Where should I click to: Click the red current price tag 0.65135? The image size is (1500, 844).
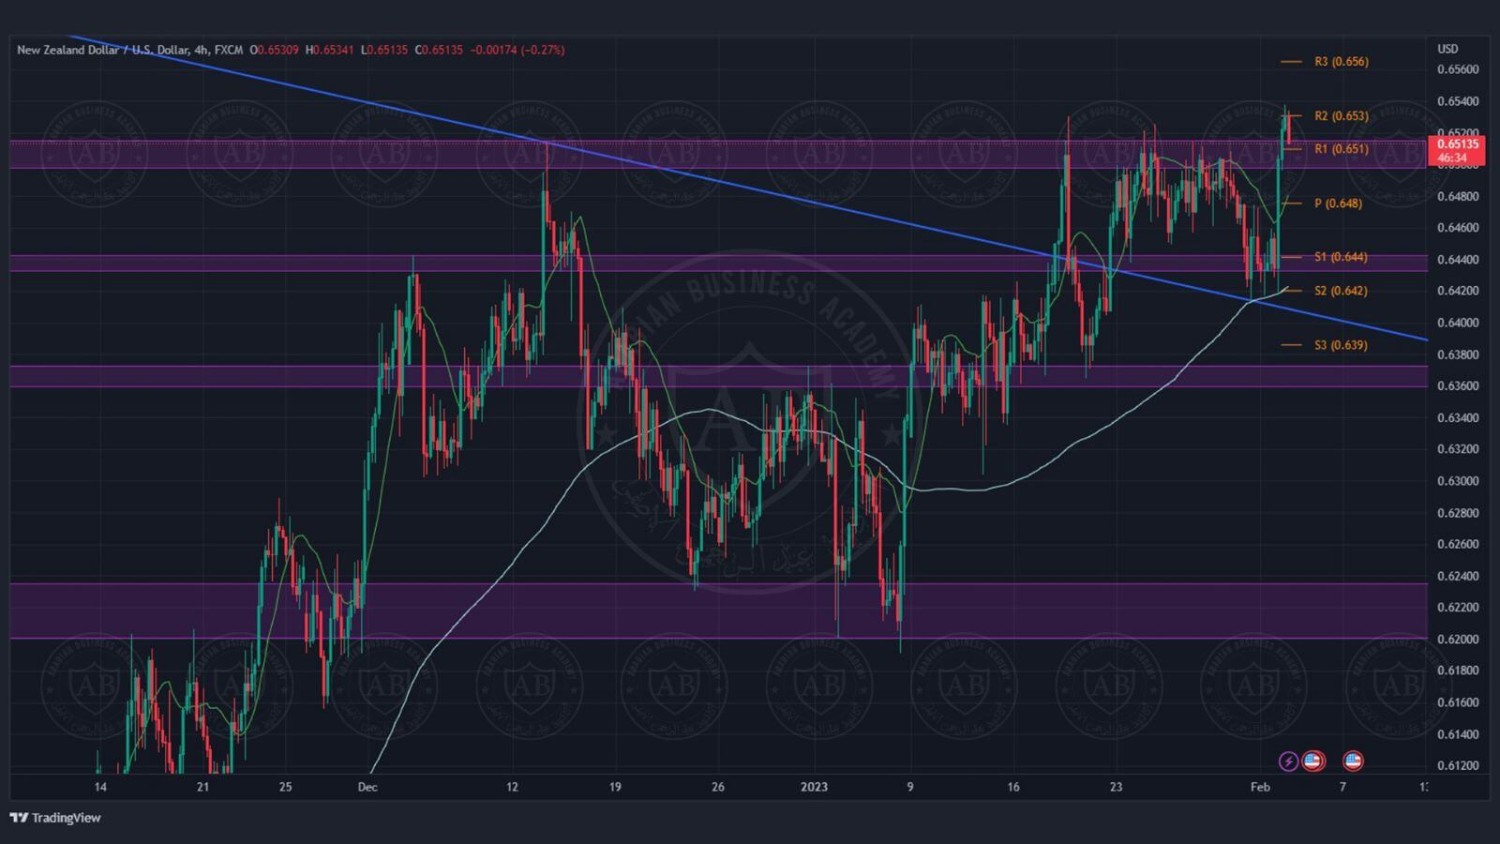coord(1457,151)
